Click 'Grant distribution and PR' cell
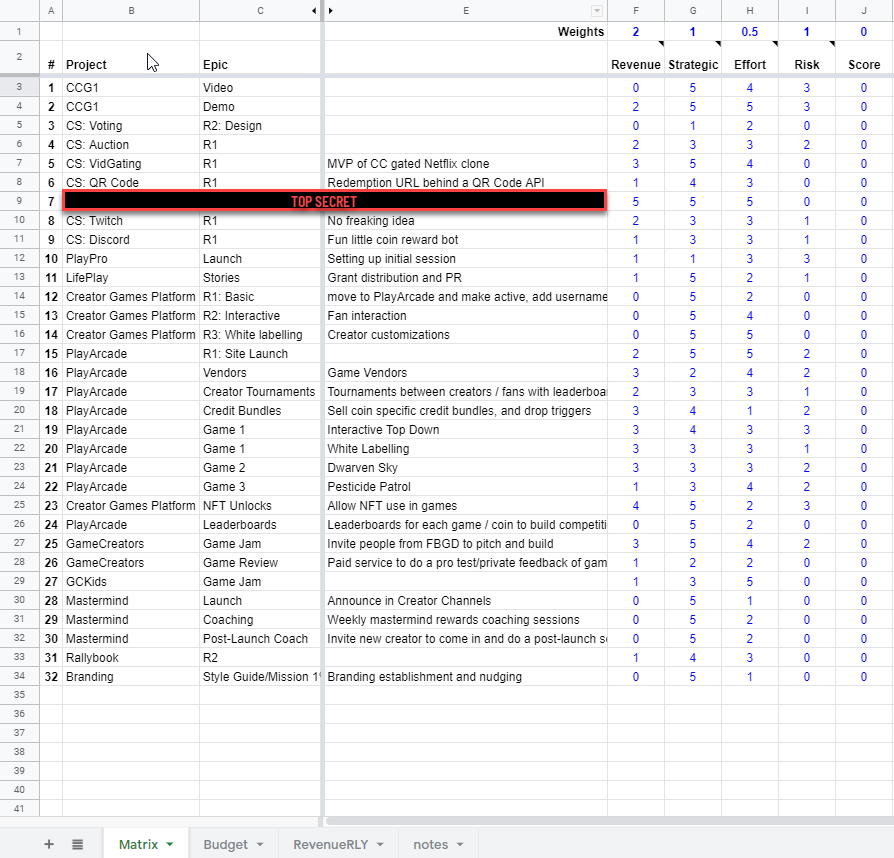This screenshot has width=894, height=858. (x=466, y=278)
